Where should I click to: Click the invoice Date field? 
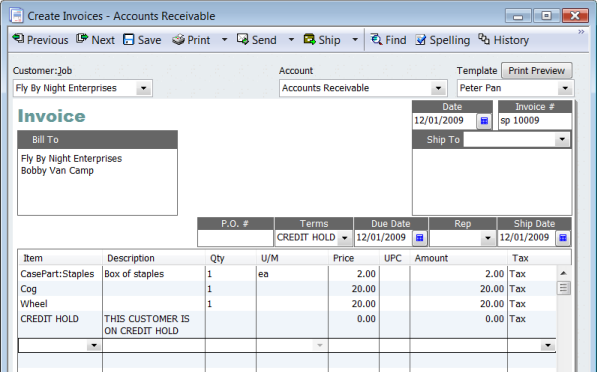[x=444, y=121]
